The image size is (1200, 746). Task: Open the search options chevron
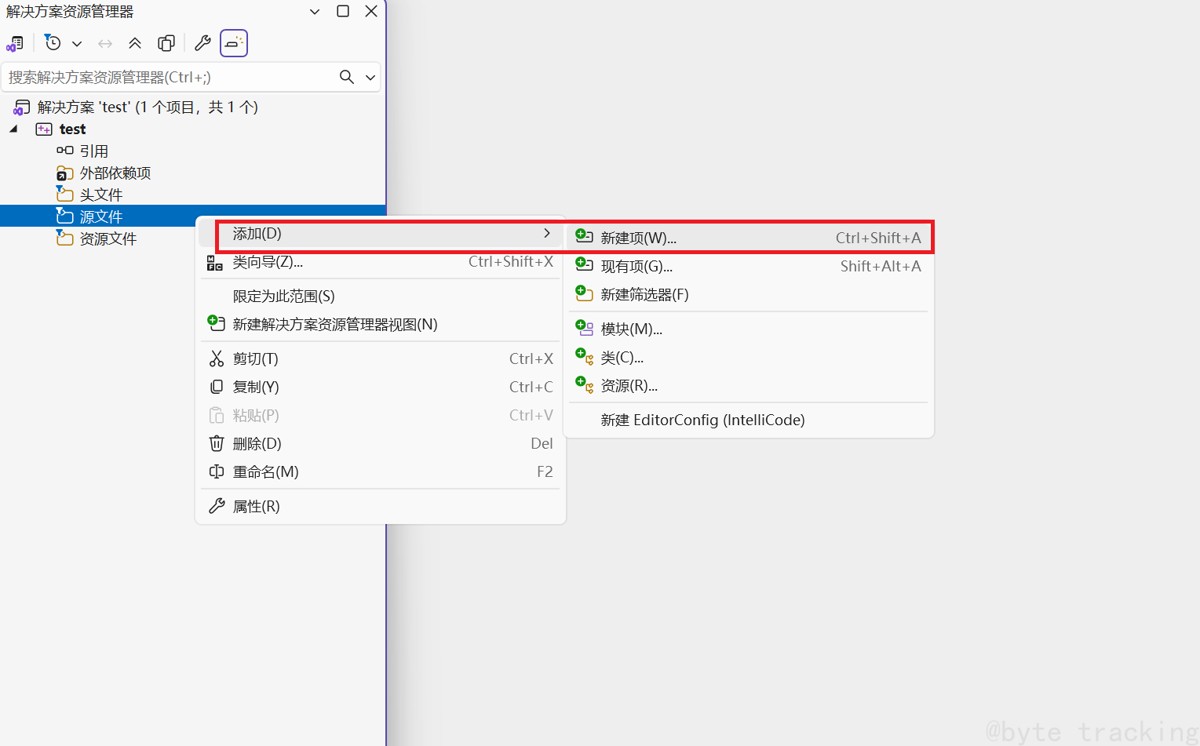tap(369, 77)
